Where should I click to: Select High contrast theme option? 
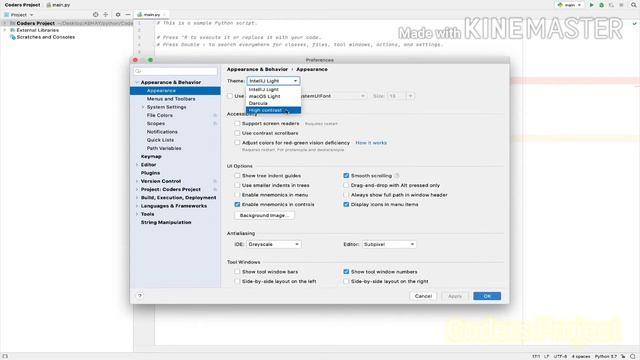click(x=273, y=110)
